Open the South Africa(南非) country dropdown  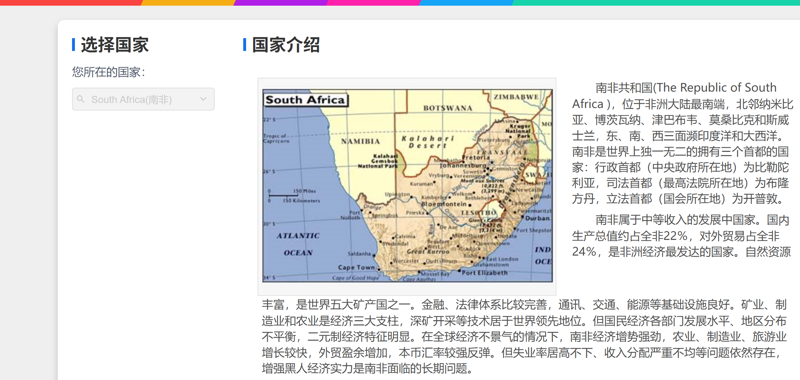tap(143, 99)
